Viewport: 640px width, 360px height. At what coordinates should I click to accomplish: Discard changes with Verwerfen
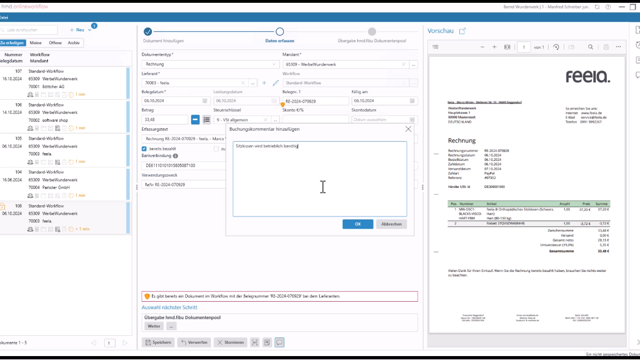click(194, 342)
